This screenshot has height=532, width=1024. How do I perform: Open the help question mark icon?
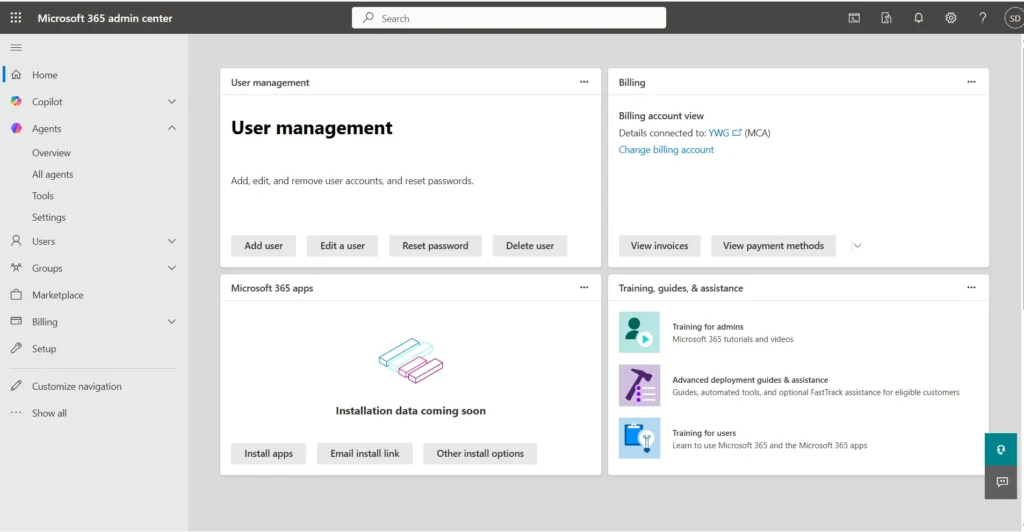(x=983, y=18)
